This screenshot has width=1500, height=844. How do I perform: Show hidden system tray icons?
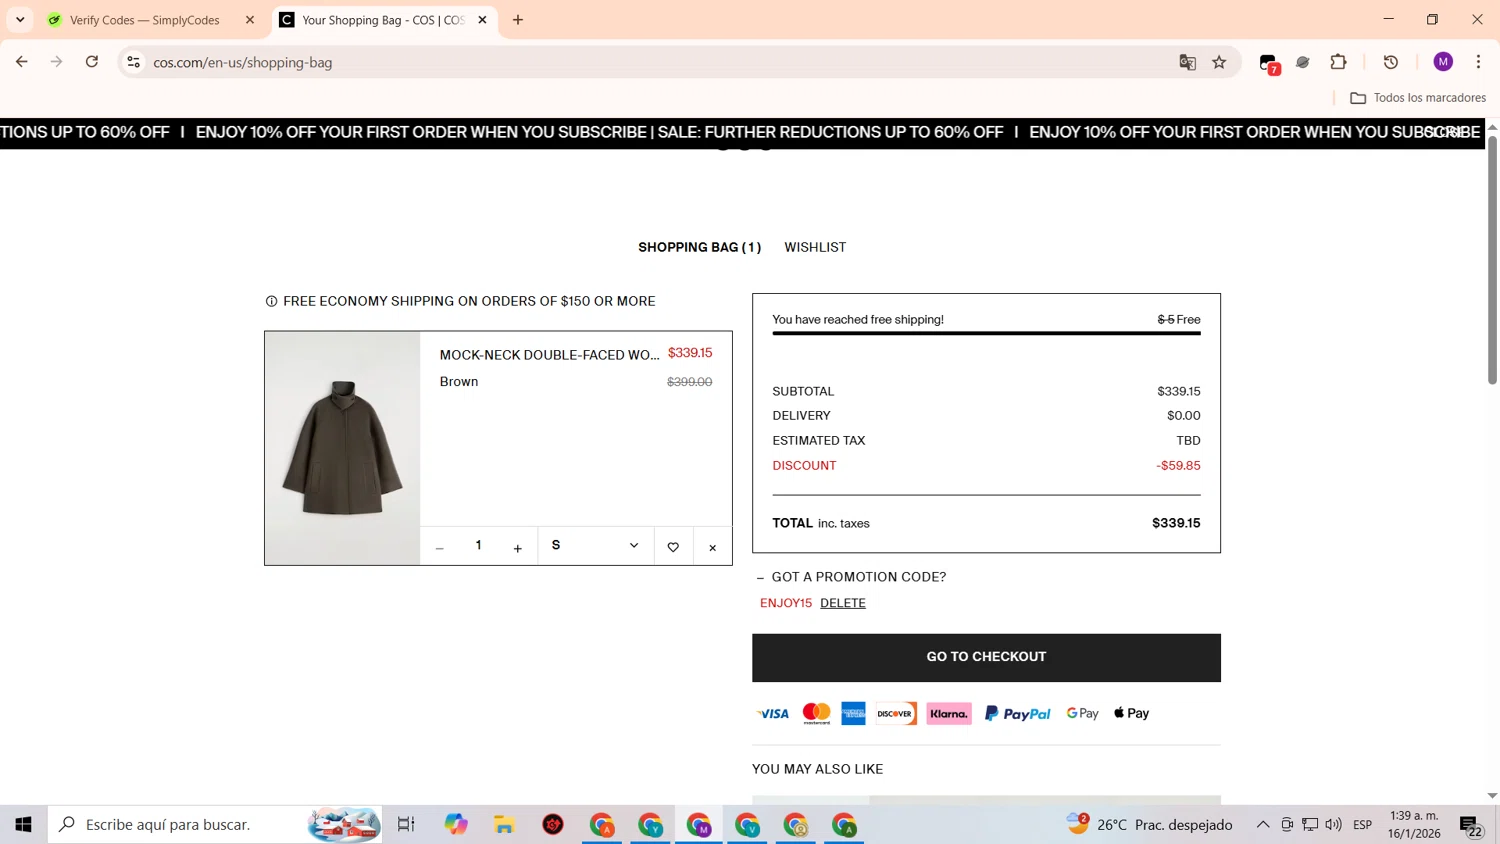click(x=1263, y=825)
